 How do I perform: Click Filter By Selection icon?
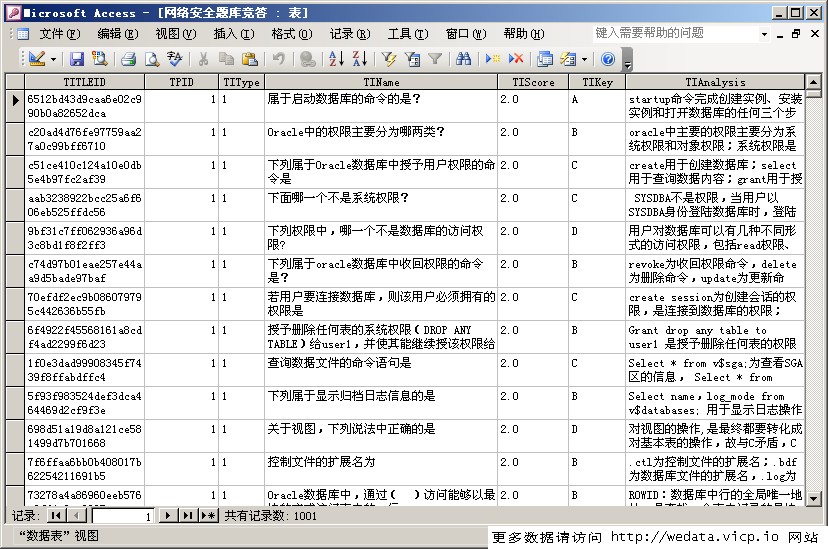[x=389, y=59]
